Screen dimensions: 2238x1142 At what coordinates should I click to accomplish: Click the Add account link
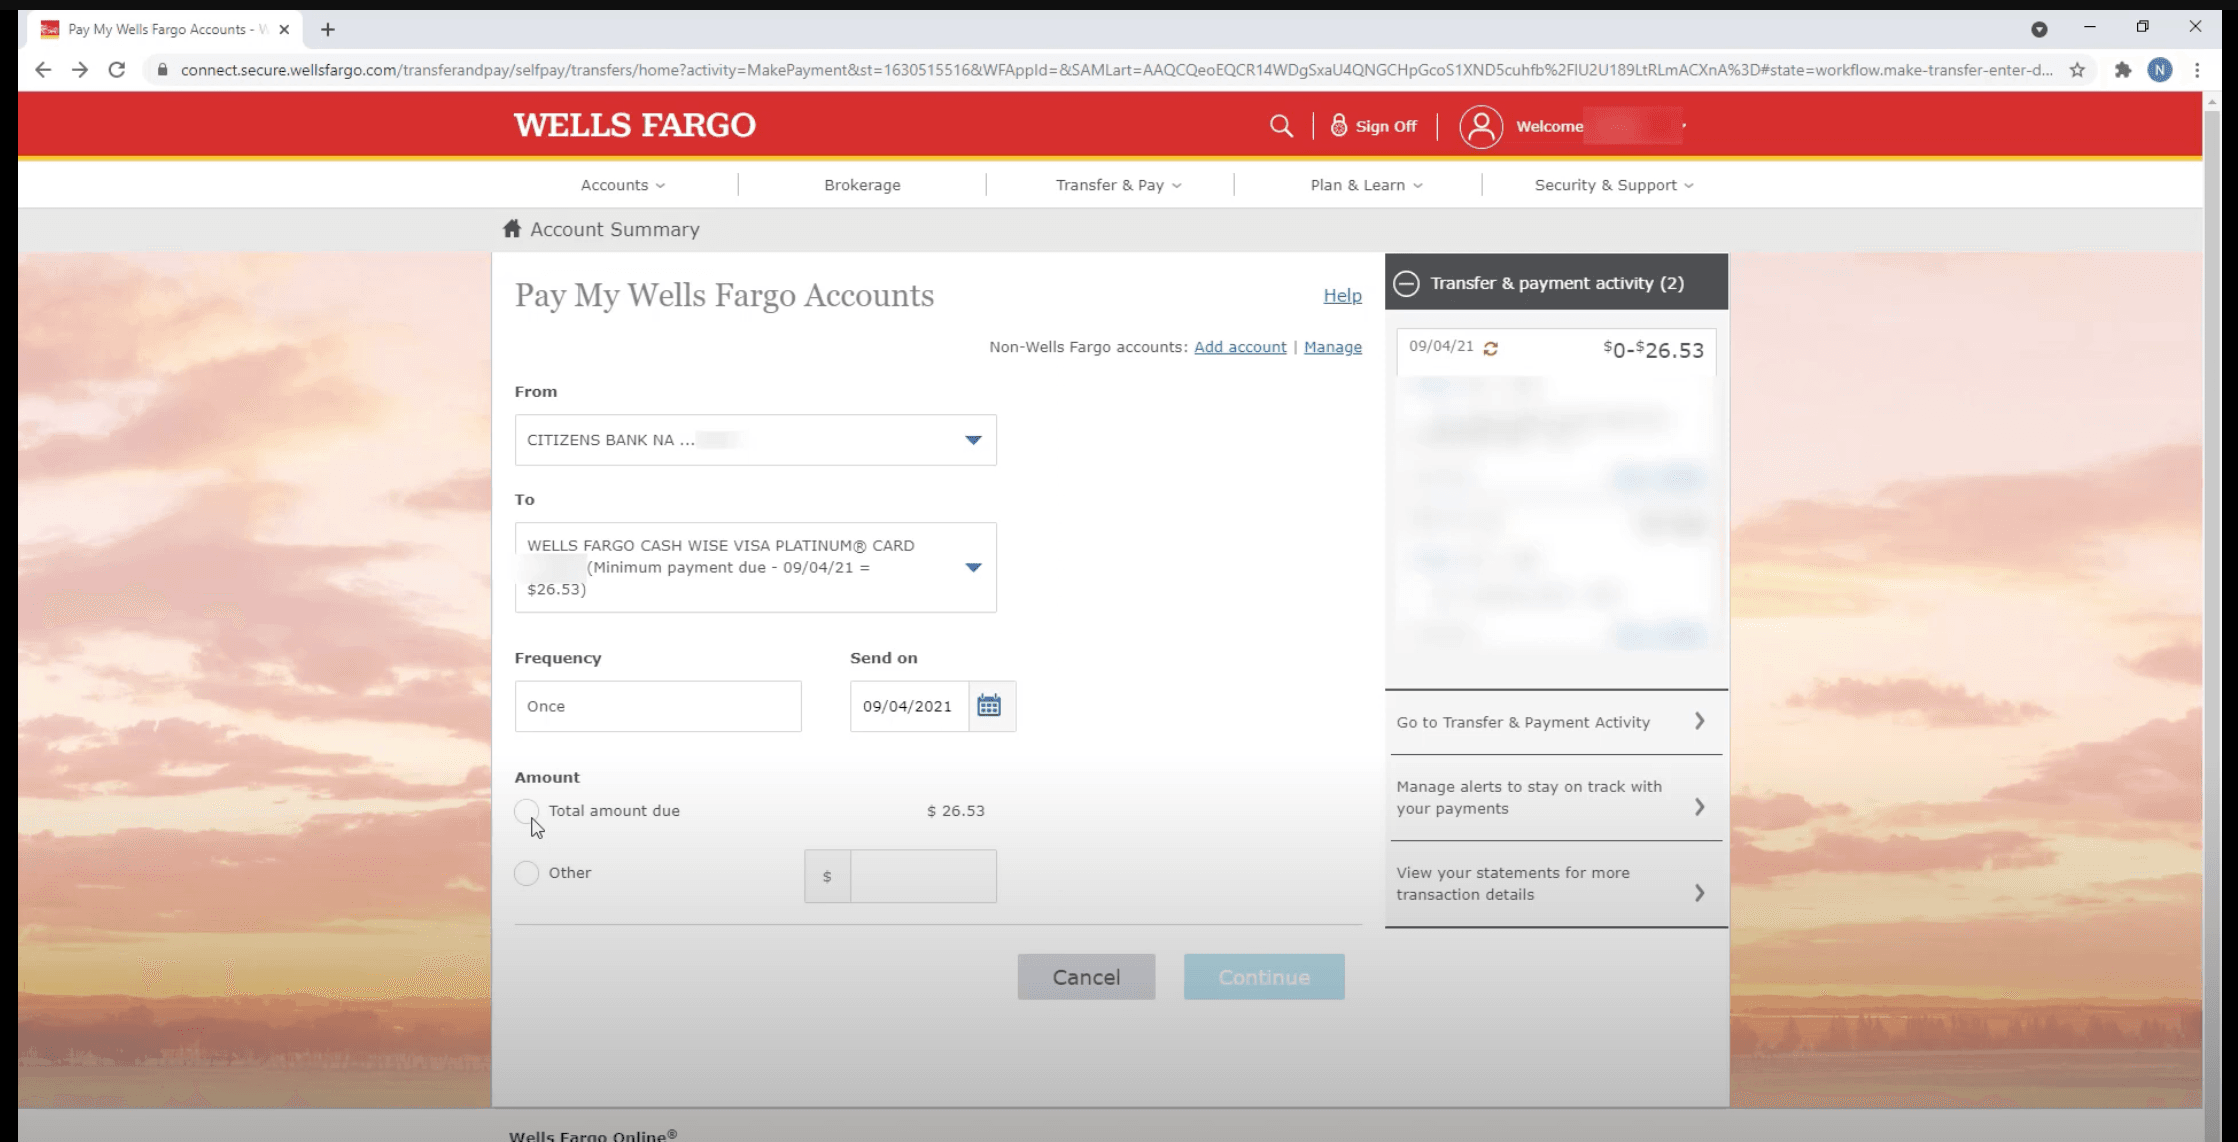[x=1240, y=347]
